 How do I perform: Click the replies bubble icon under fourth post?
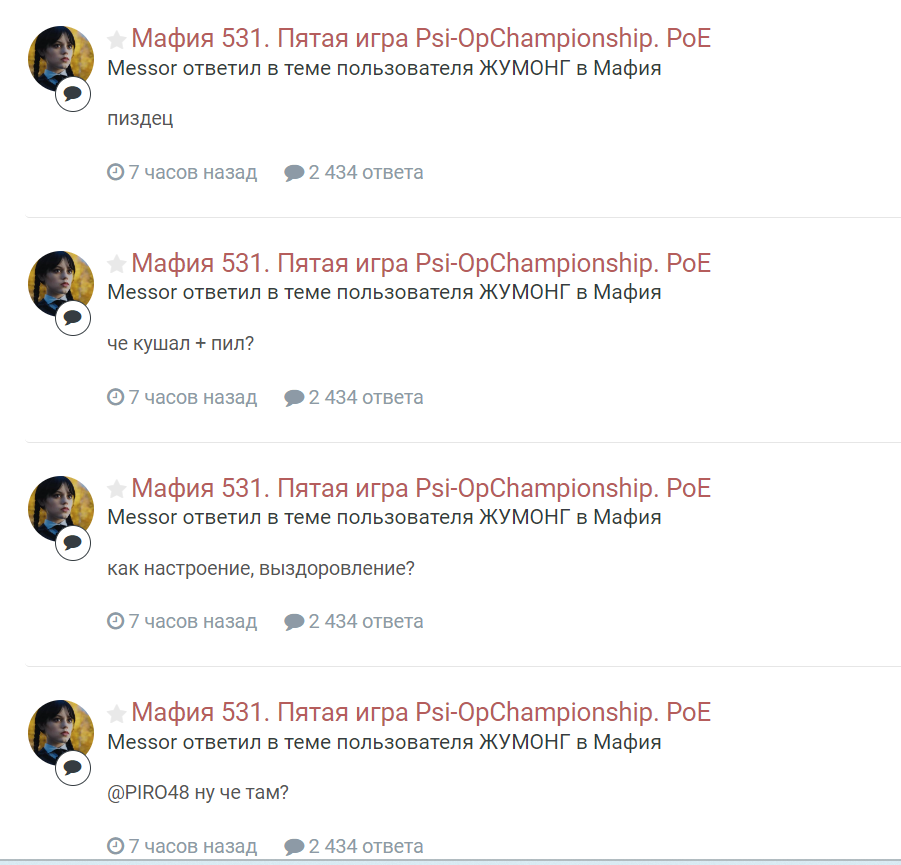(x=294, y=847)
